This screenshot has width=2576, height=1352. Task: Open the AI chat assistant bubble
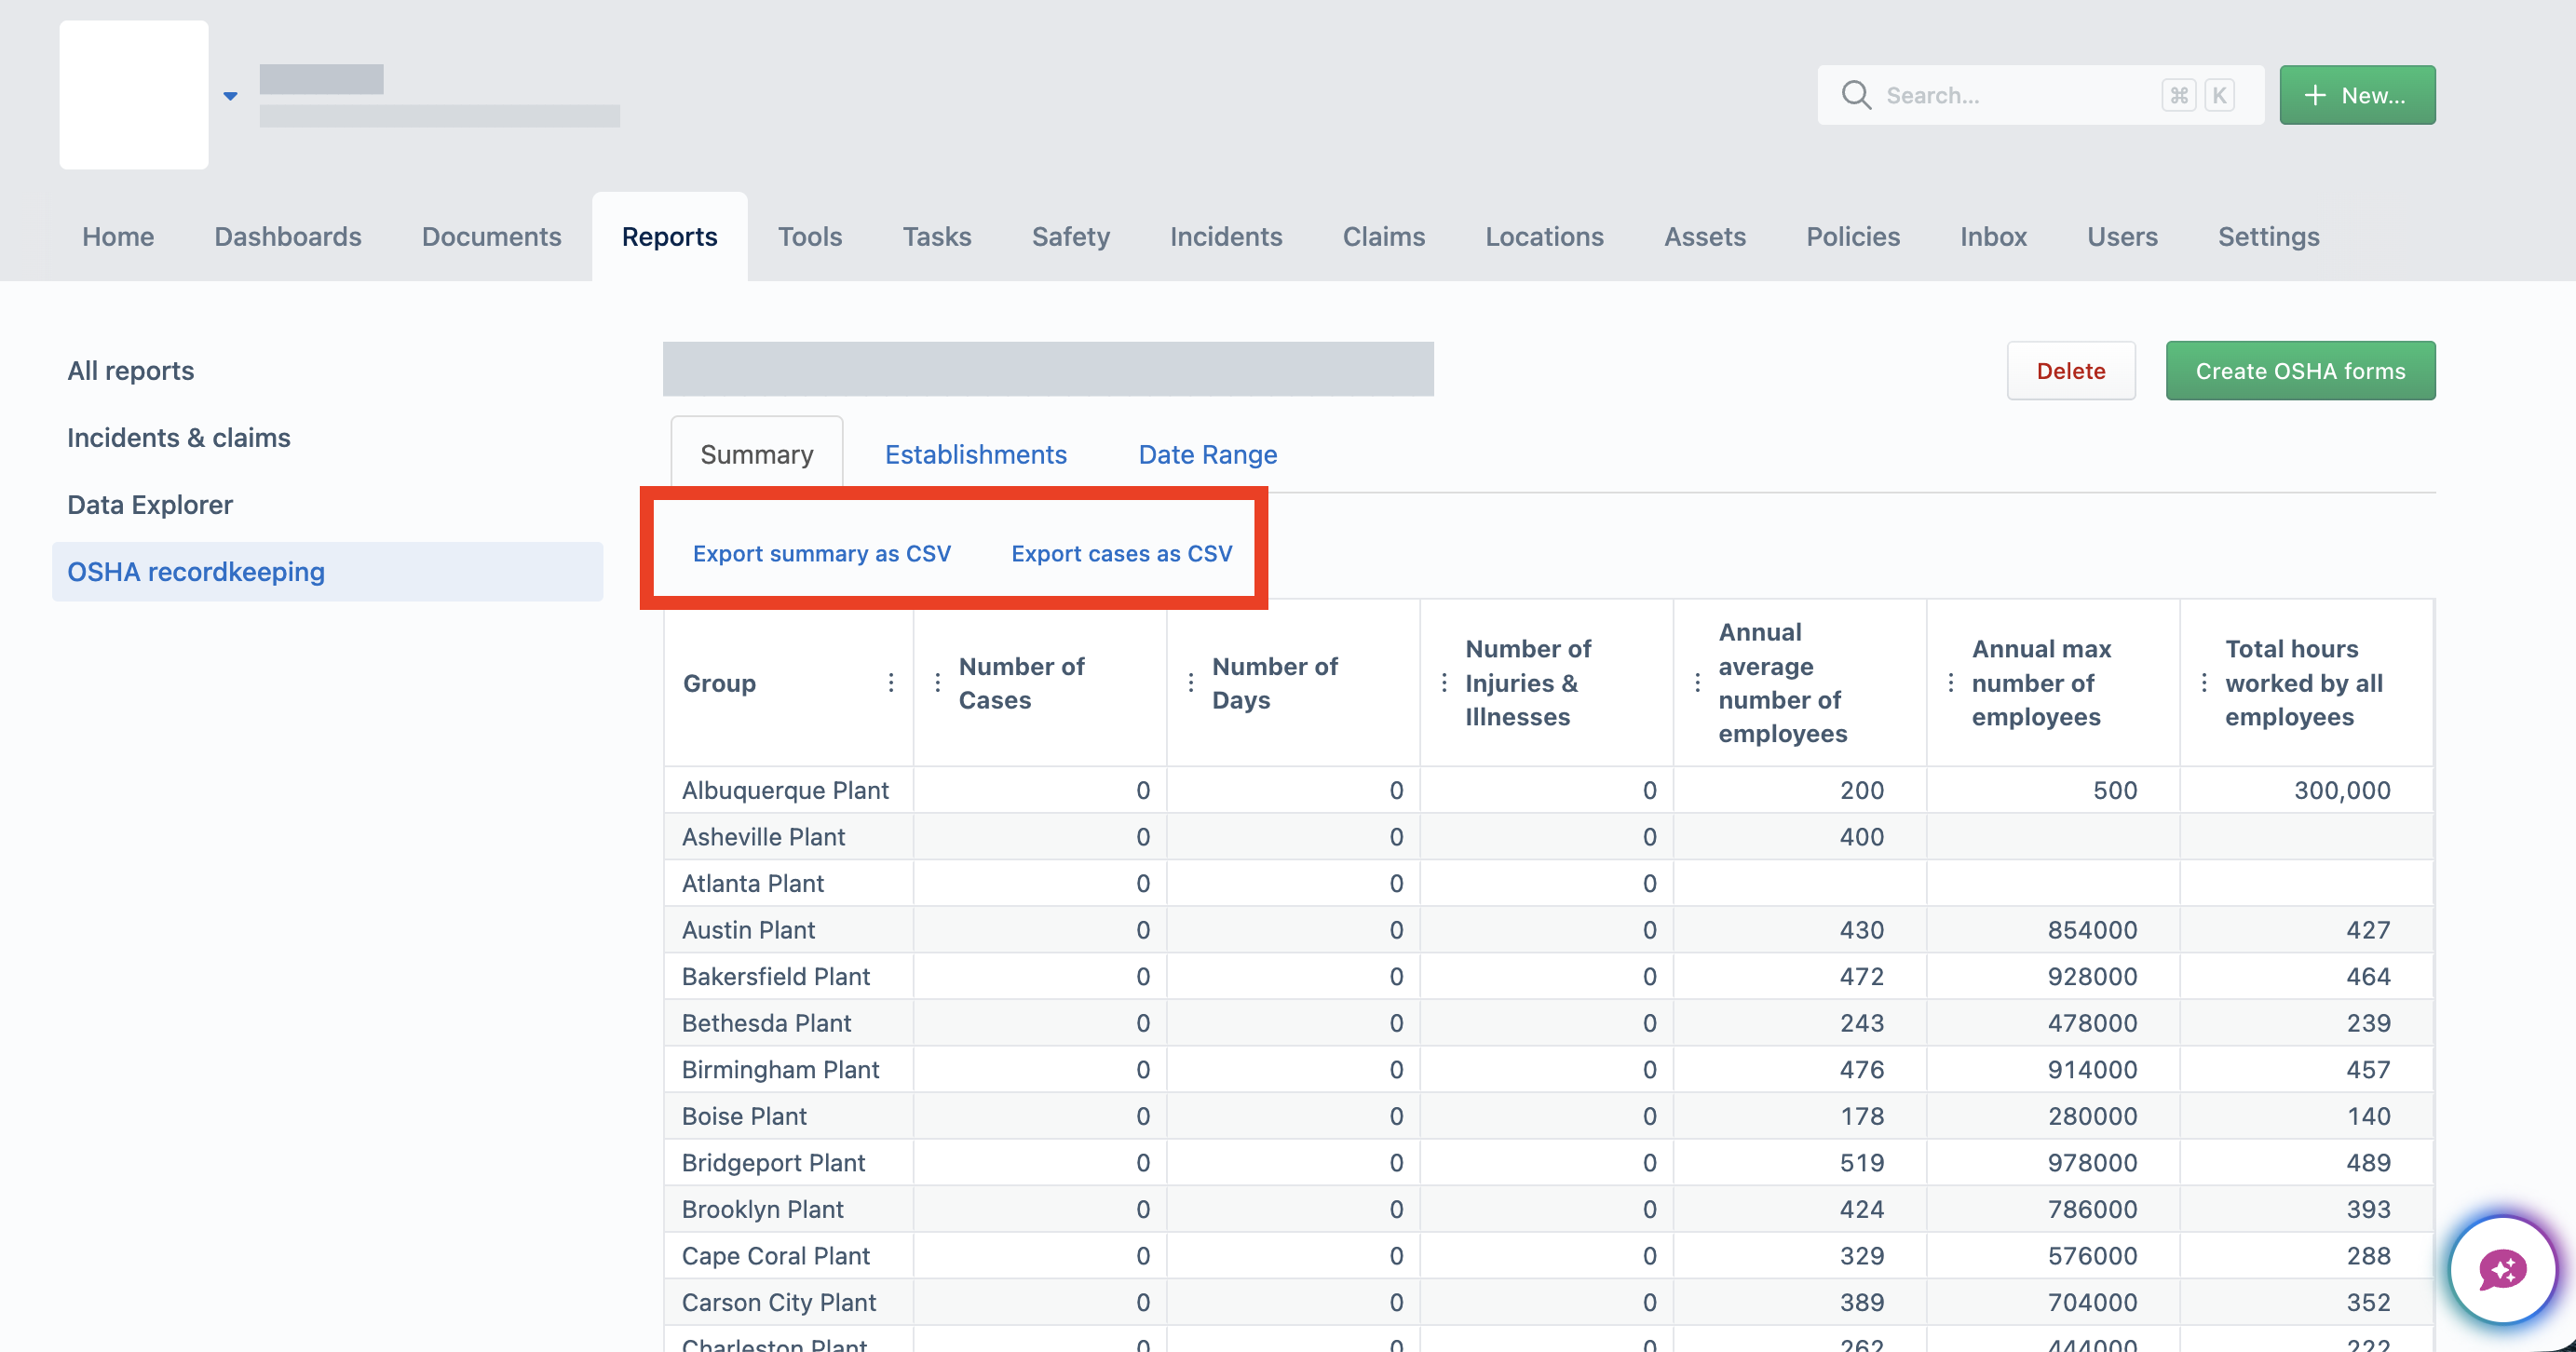pos(2503,1270)
